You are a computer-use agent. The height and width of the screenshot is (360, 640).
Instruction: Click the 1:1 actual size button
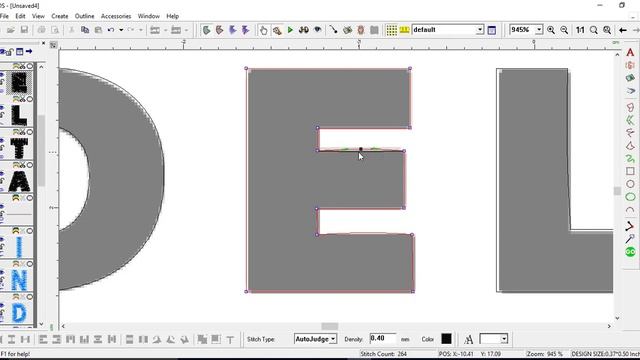click(x=580, y=30)
